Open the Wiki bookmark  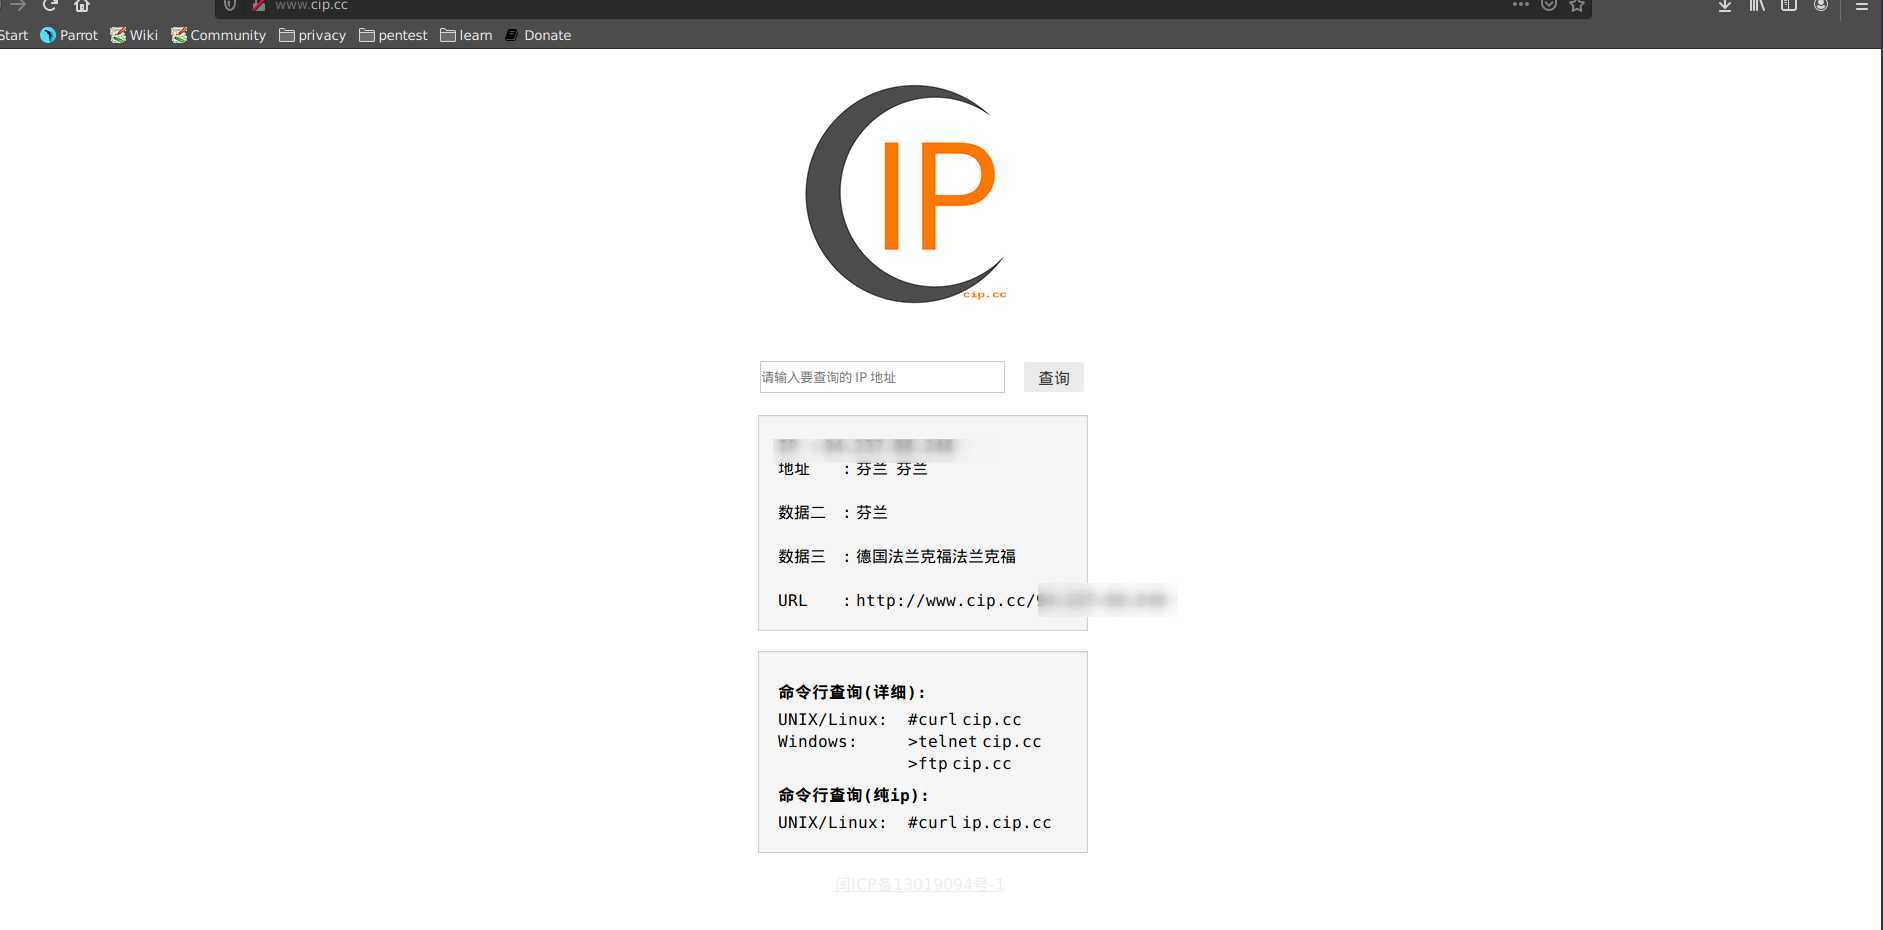click(x=134, y=35)
